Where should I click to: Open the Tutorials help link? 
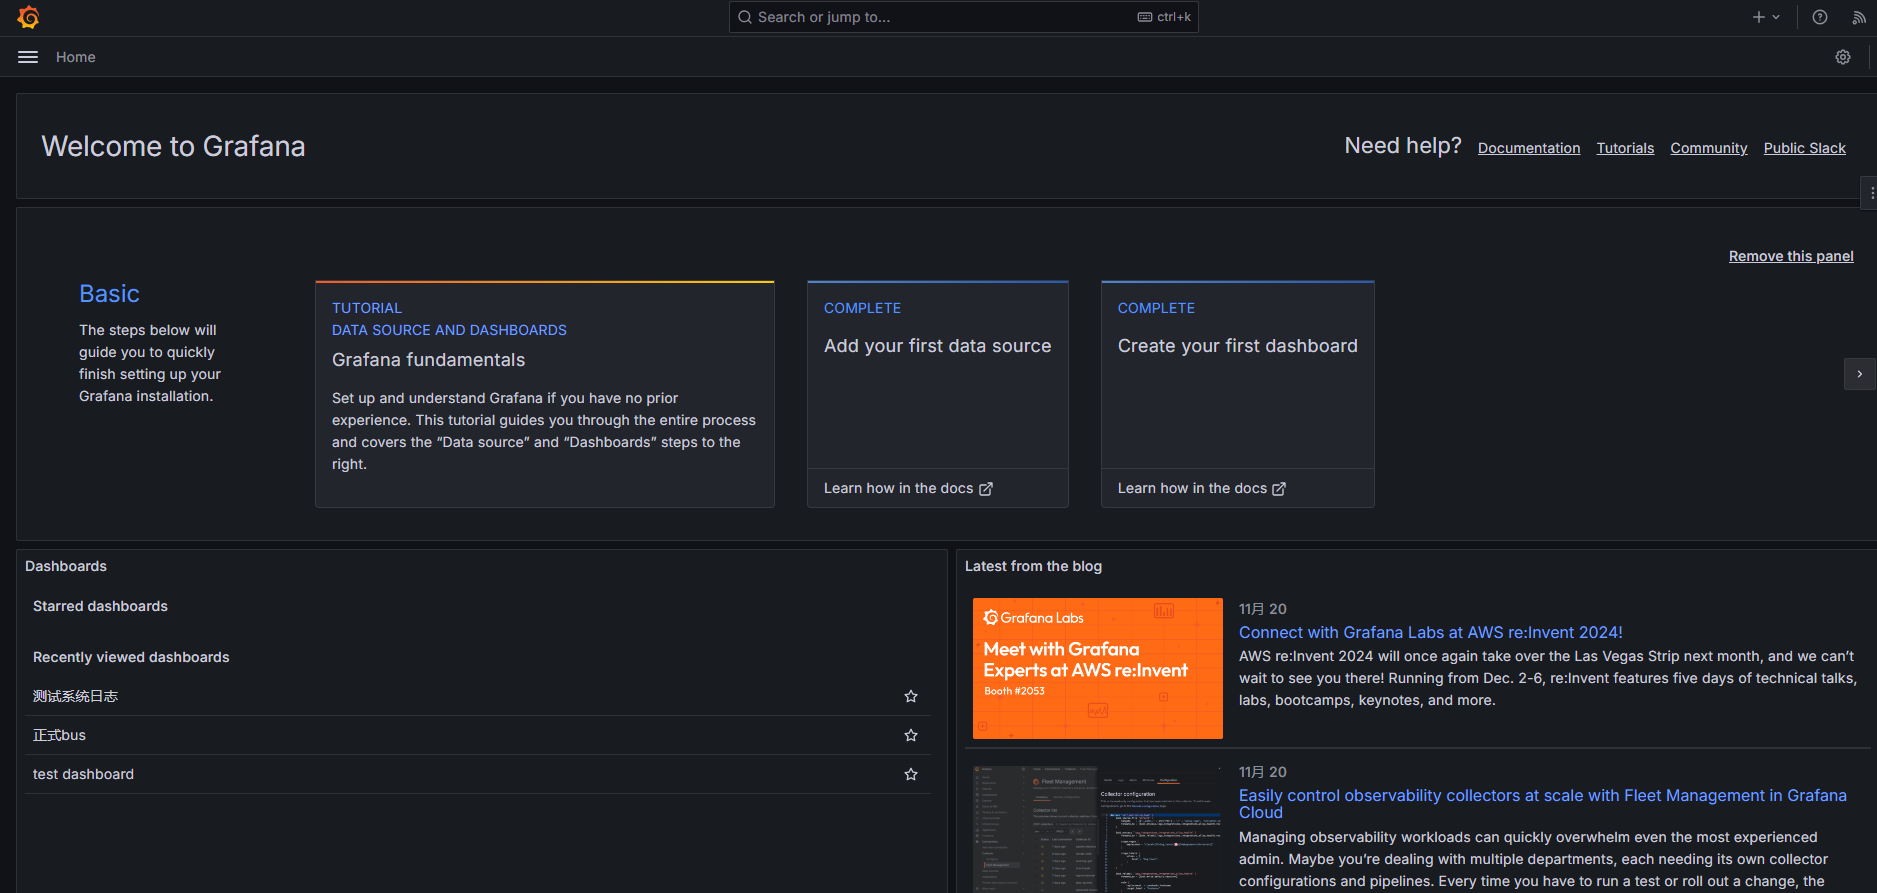tap(1625, 148)
